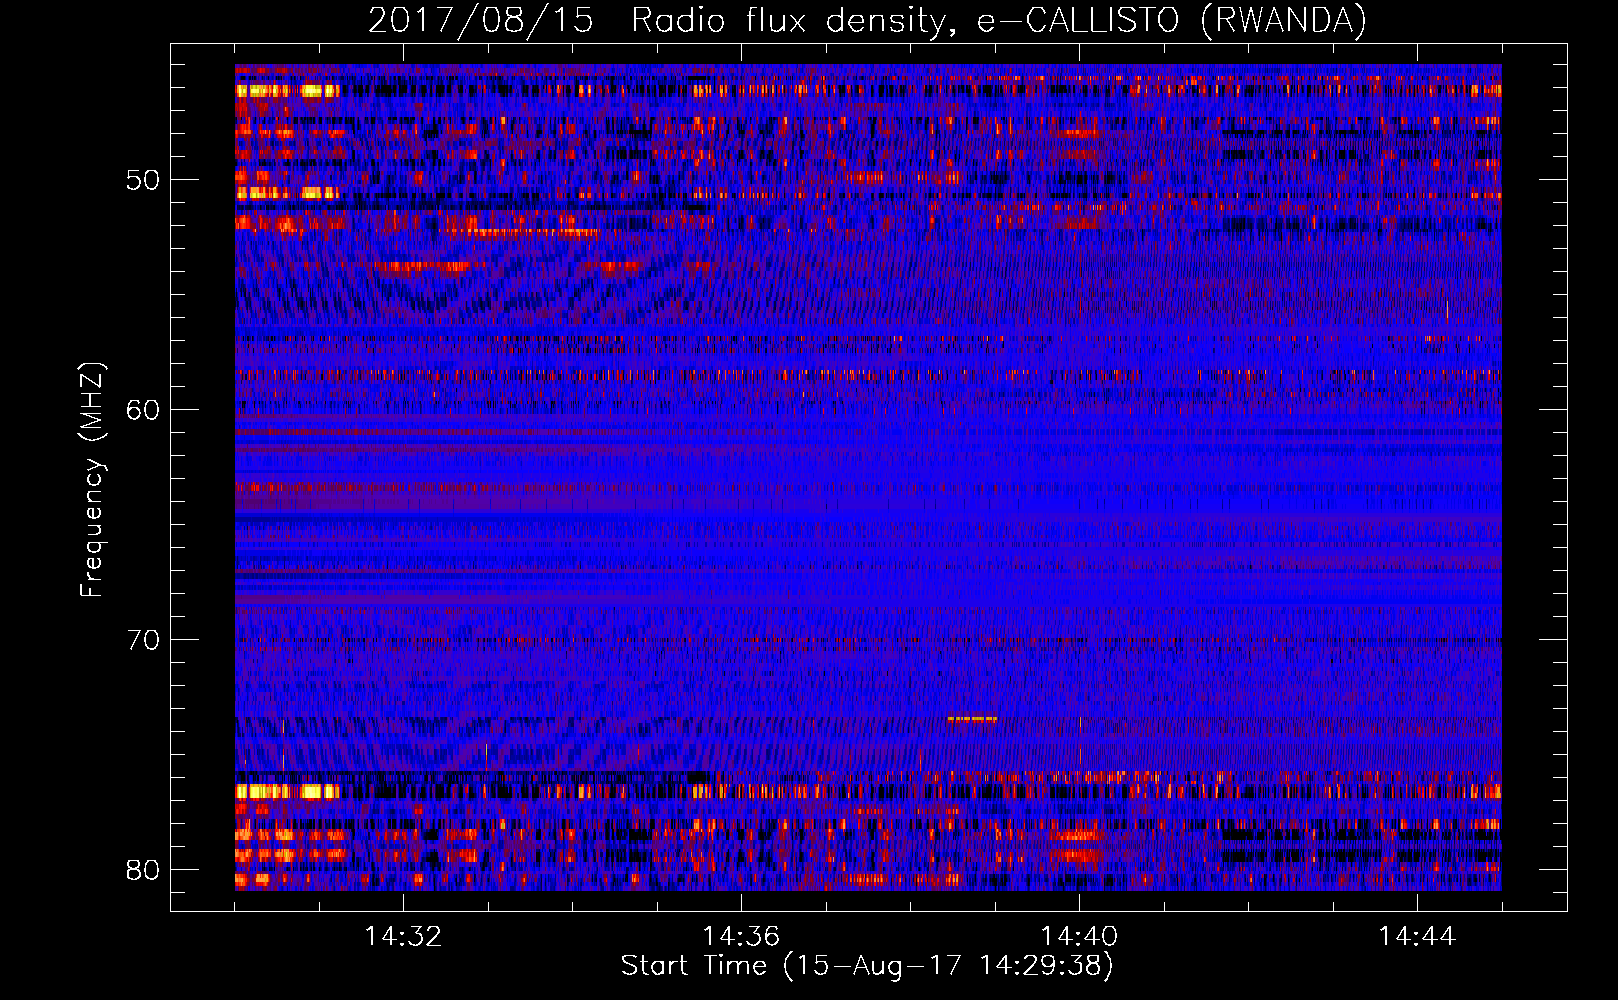1618x1000 pixels.
Task: Click the 50 frequency tick label
Action: [143, 180]
